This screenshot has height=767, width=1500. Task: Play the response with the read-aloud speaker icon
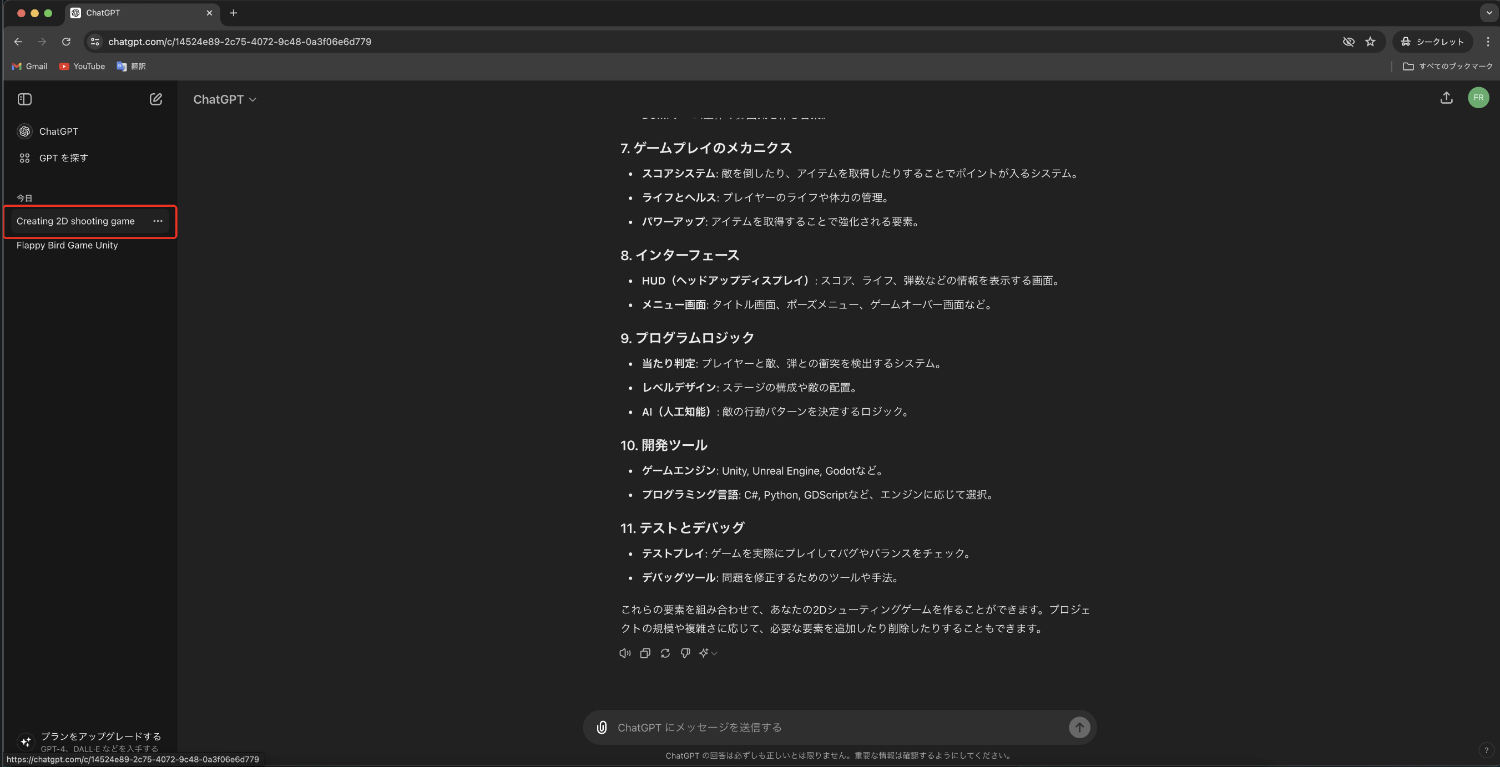coord(625,653)
